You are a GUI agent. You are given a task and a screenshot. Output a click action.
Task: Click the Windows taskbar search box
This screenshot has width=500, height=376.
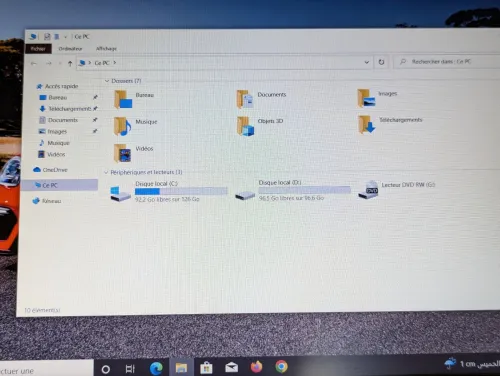[46, 368]
